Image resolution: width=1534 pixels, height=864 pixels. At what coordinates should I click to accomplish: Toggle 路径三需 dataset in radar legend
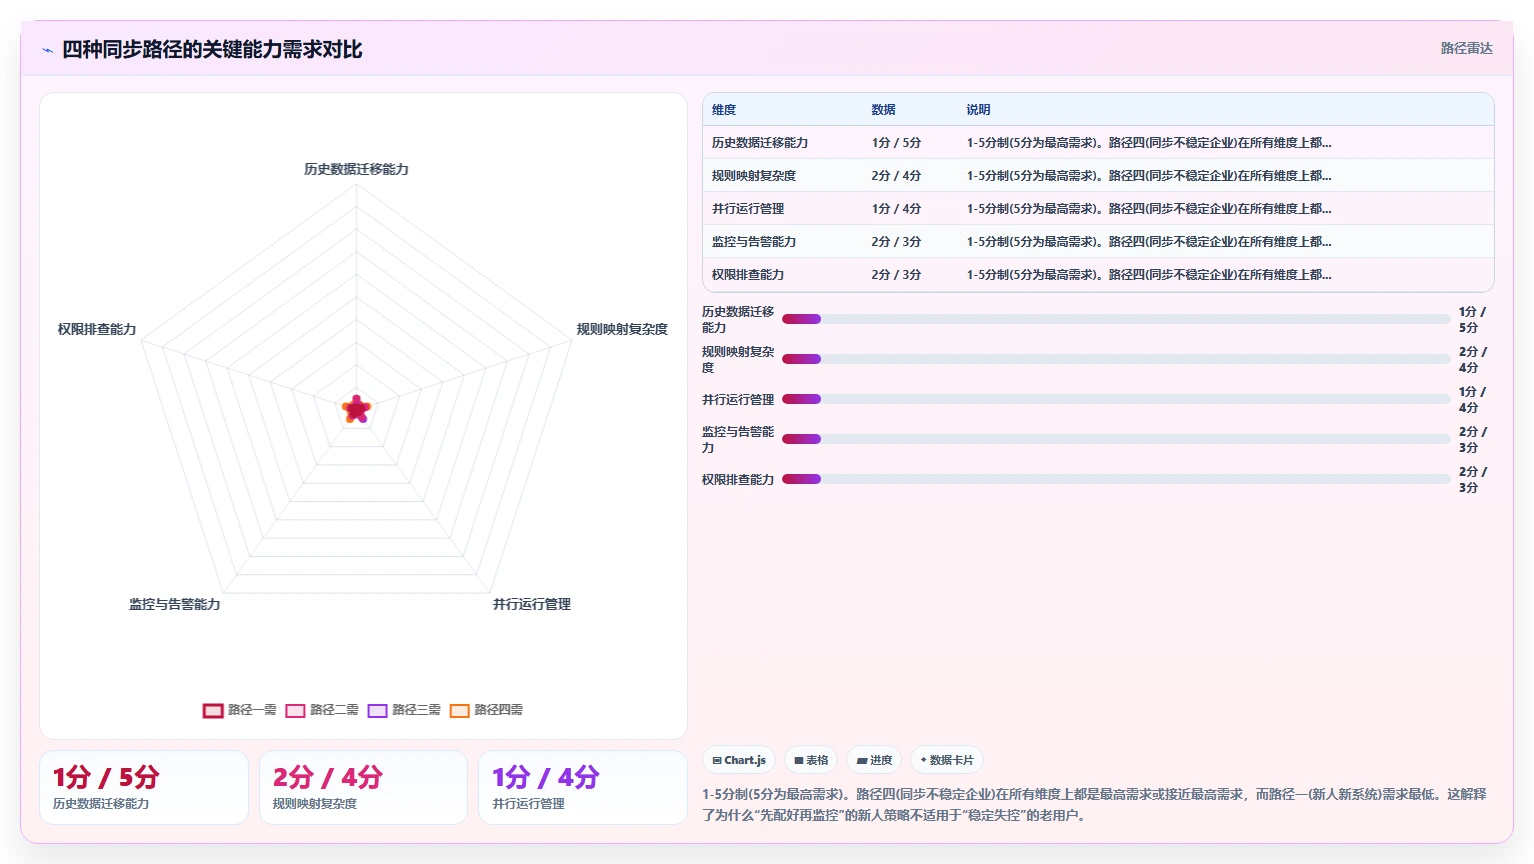pos(403,710)
